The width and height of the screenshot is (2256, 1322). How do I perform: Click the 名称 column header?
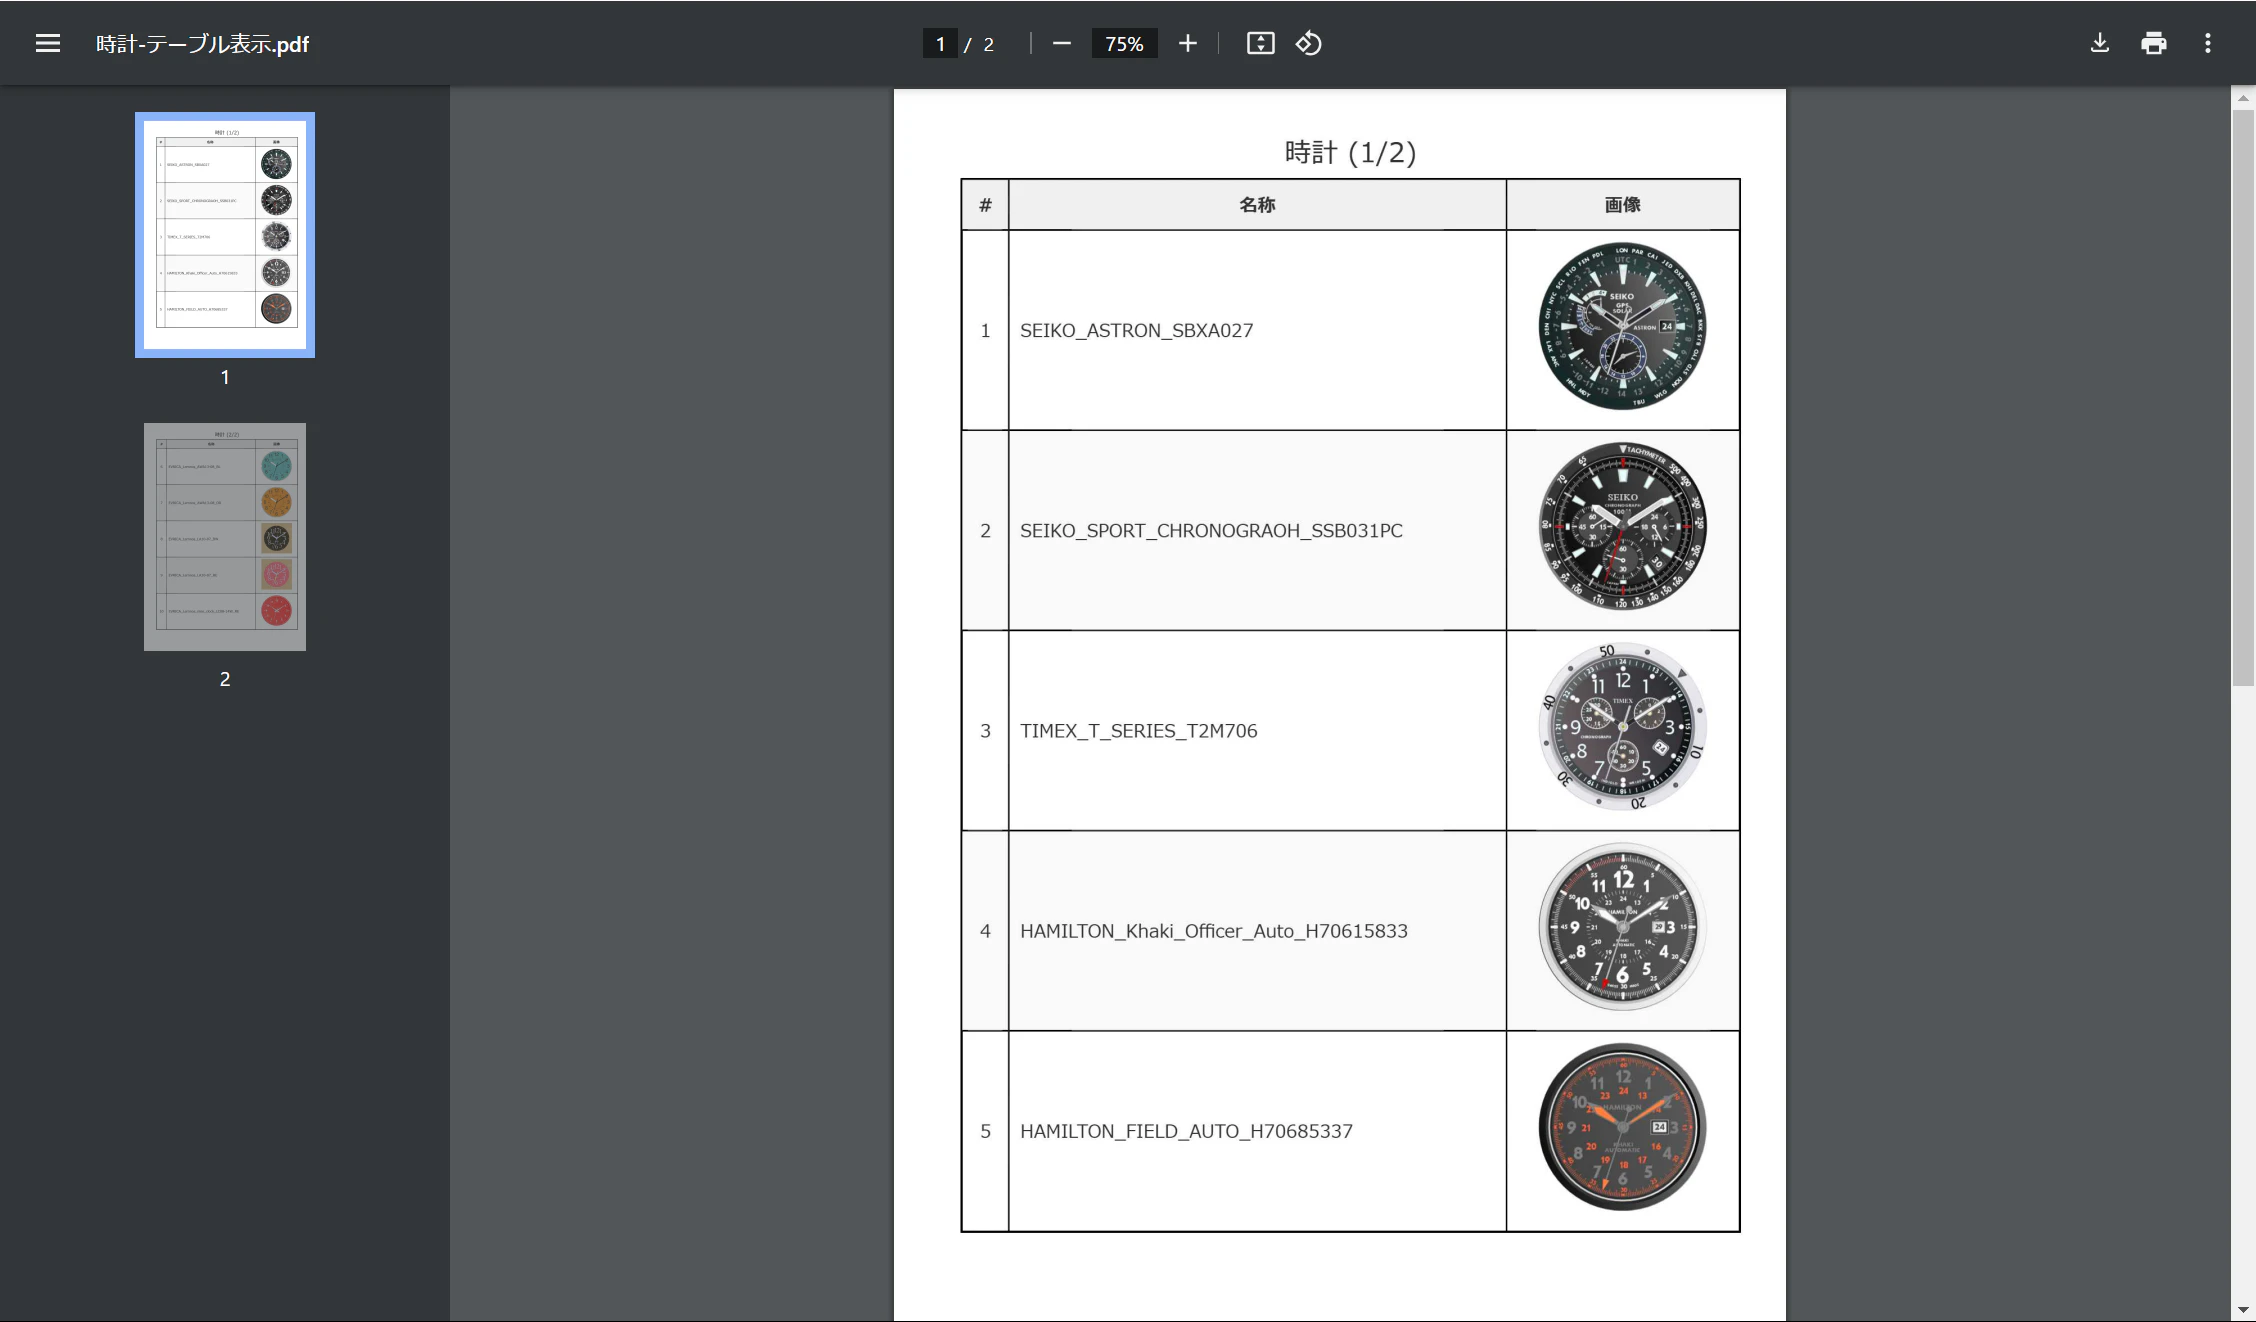(1257, 205)
